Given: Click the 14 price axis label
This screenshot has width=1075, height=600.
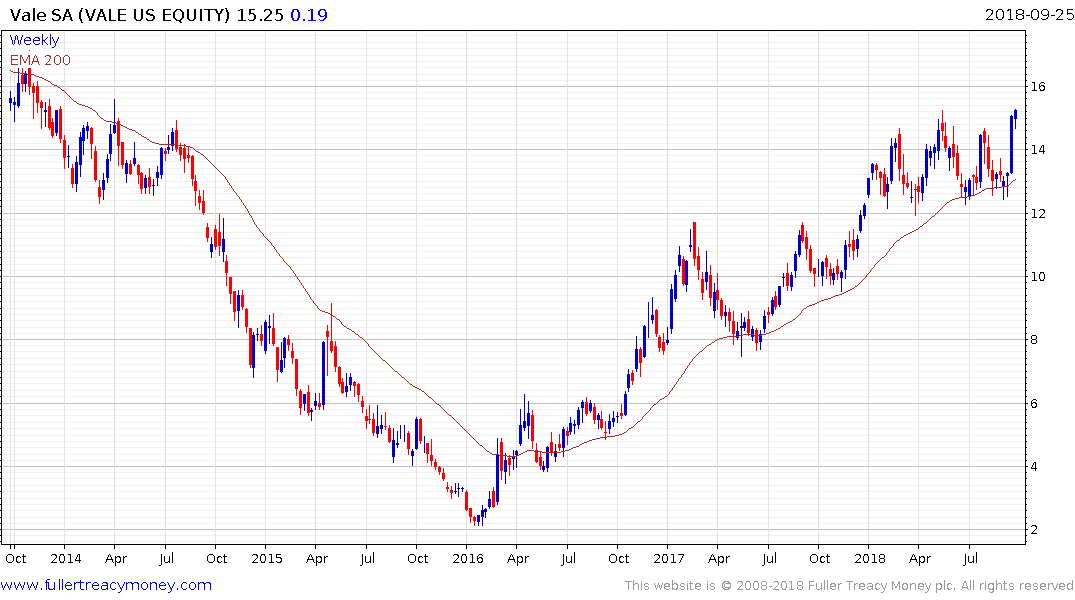Looking at the screenshot, I should (x=1038, y=149).
